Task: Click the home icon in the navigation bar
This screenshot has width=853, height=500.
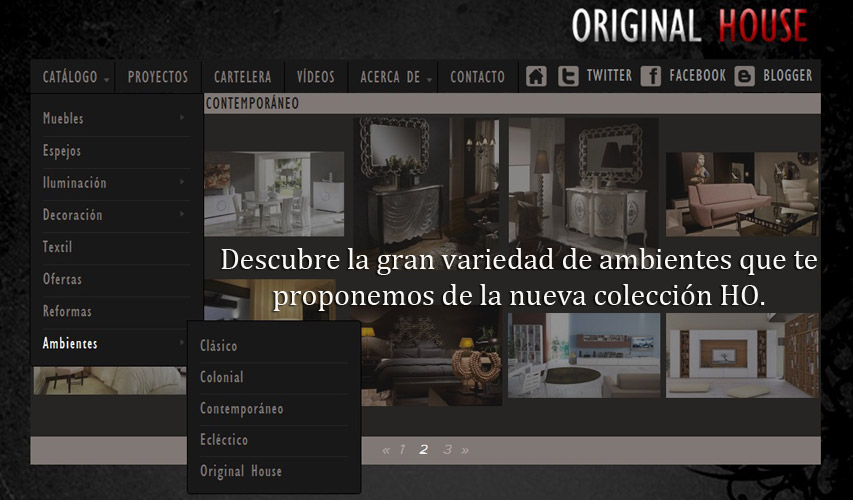Action: (x=536, y=76)
